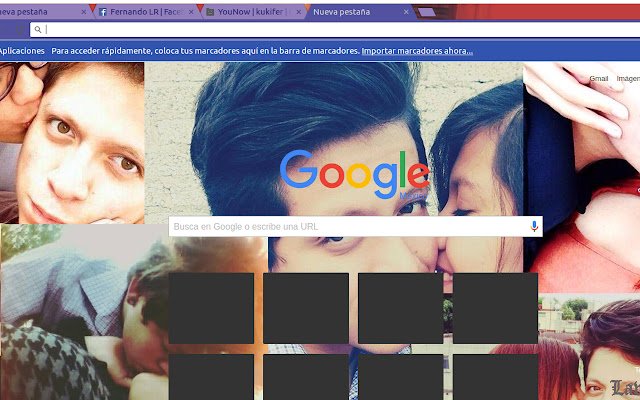The width and height of the screenshot is (640, 400).
Task: Close the Fernando LR Facebook tab
Action: 191,12
